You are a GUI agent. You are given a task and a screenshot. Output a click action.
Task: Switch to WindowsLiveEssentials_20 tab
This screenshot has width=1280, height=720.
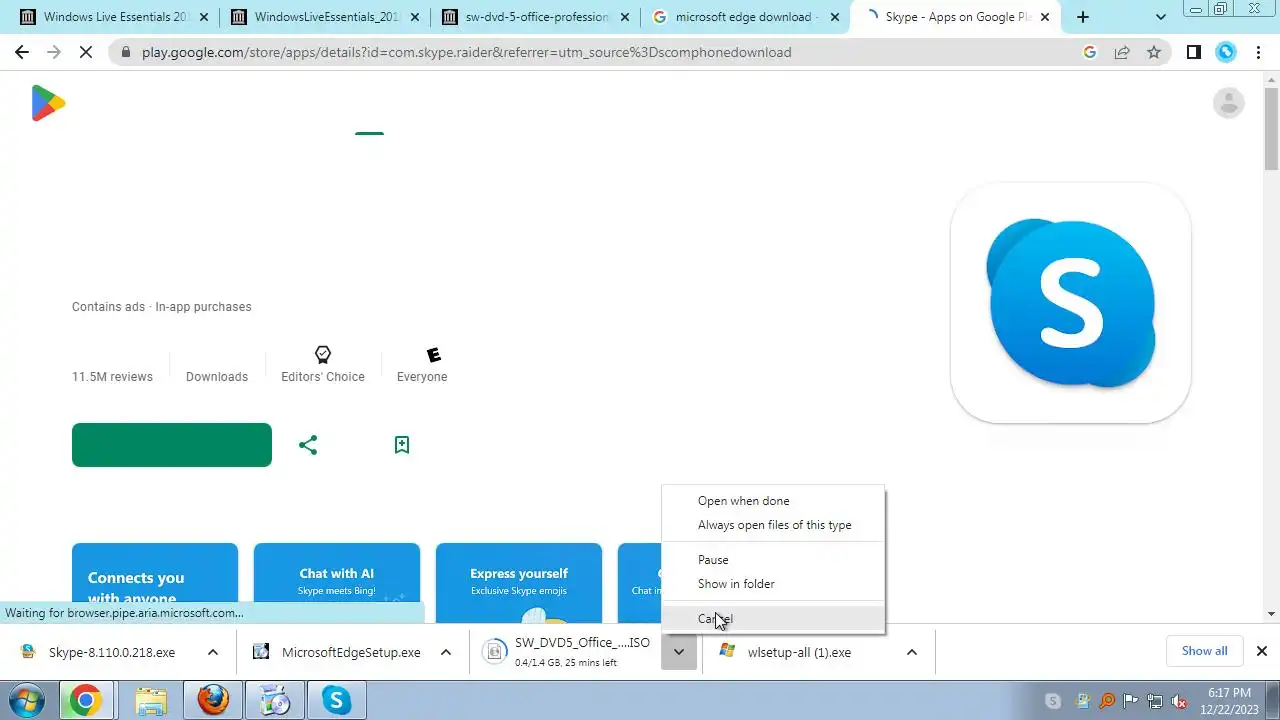325,17
